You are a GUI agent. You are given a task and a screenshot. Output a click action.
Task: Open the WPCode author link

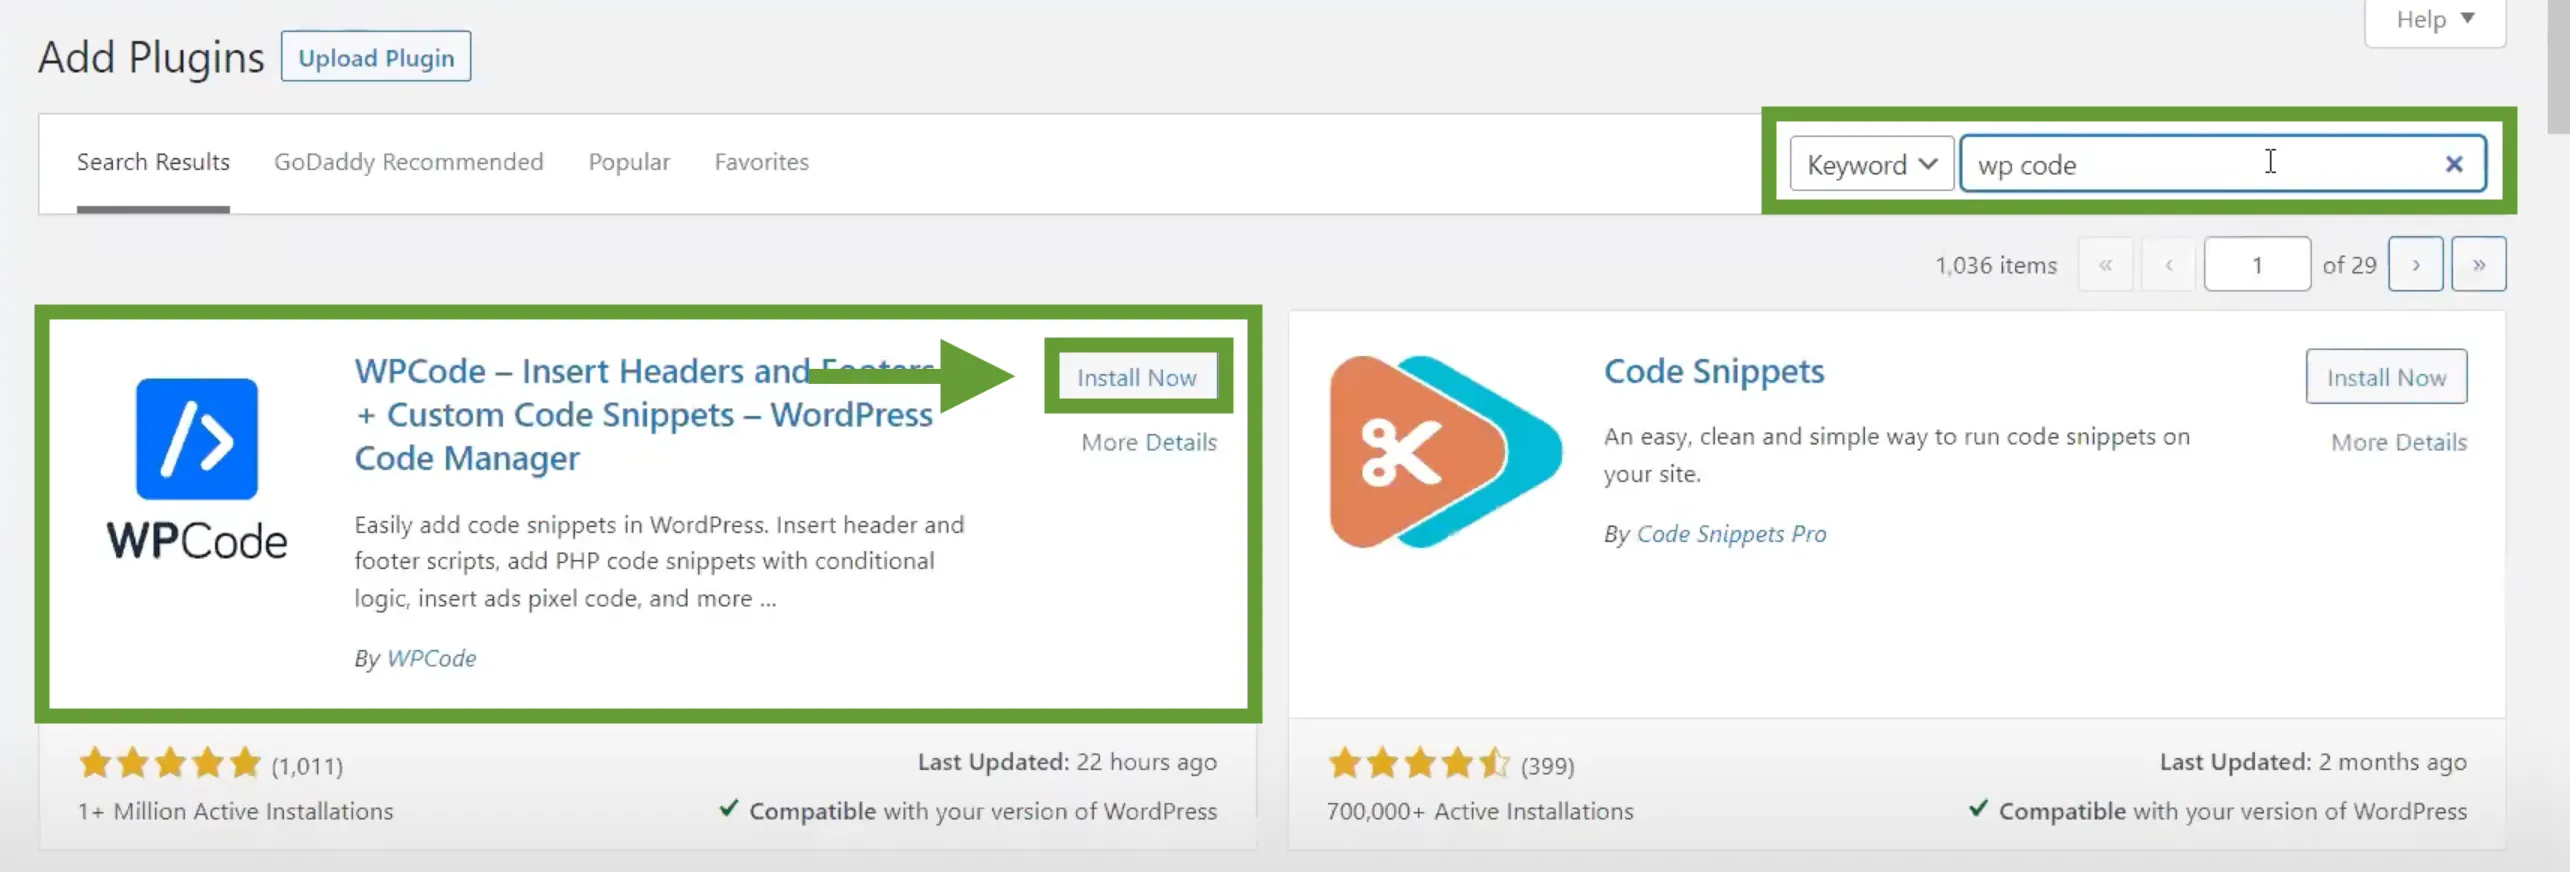click(431, 658)
